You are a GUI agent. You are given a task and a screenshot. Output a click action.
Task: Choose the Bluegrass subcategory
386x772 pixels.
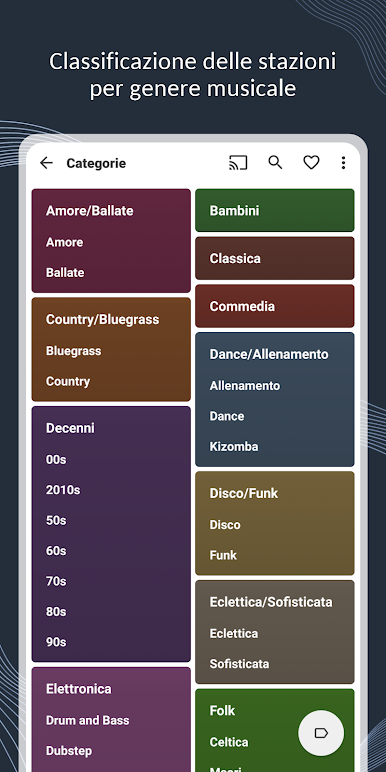[x=73, y=351]
